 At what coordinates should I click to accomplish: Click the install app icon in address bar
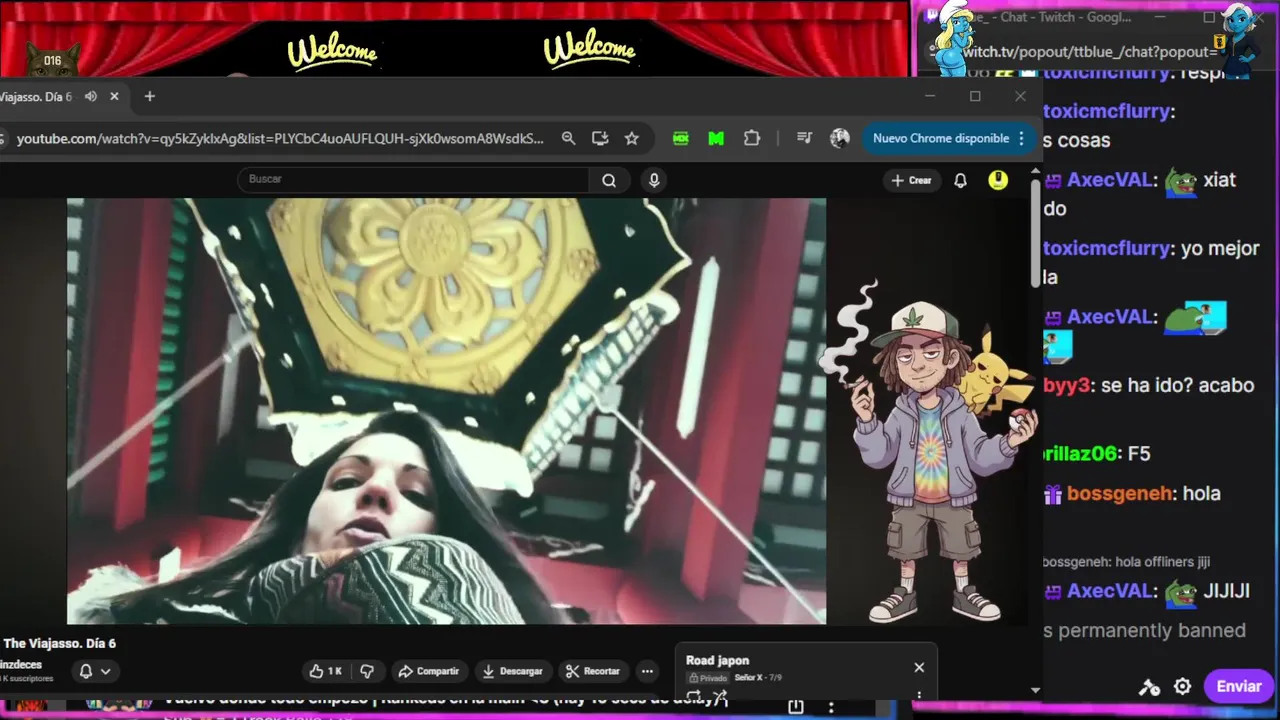[x=600, y=139]
